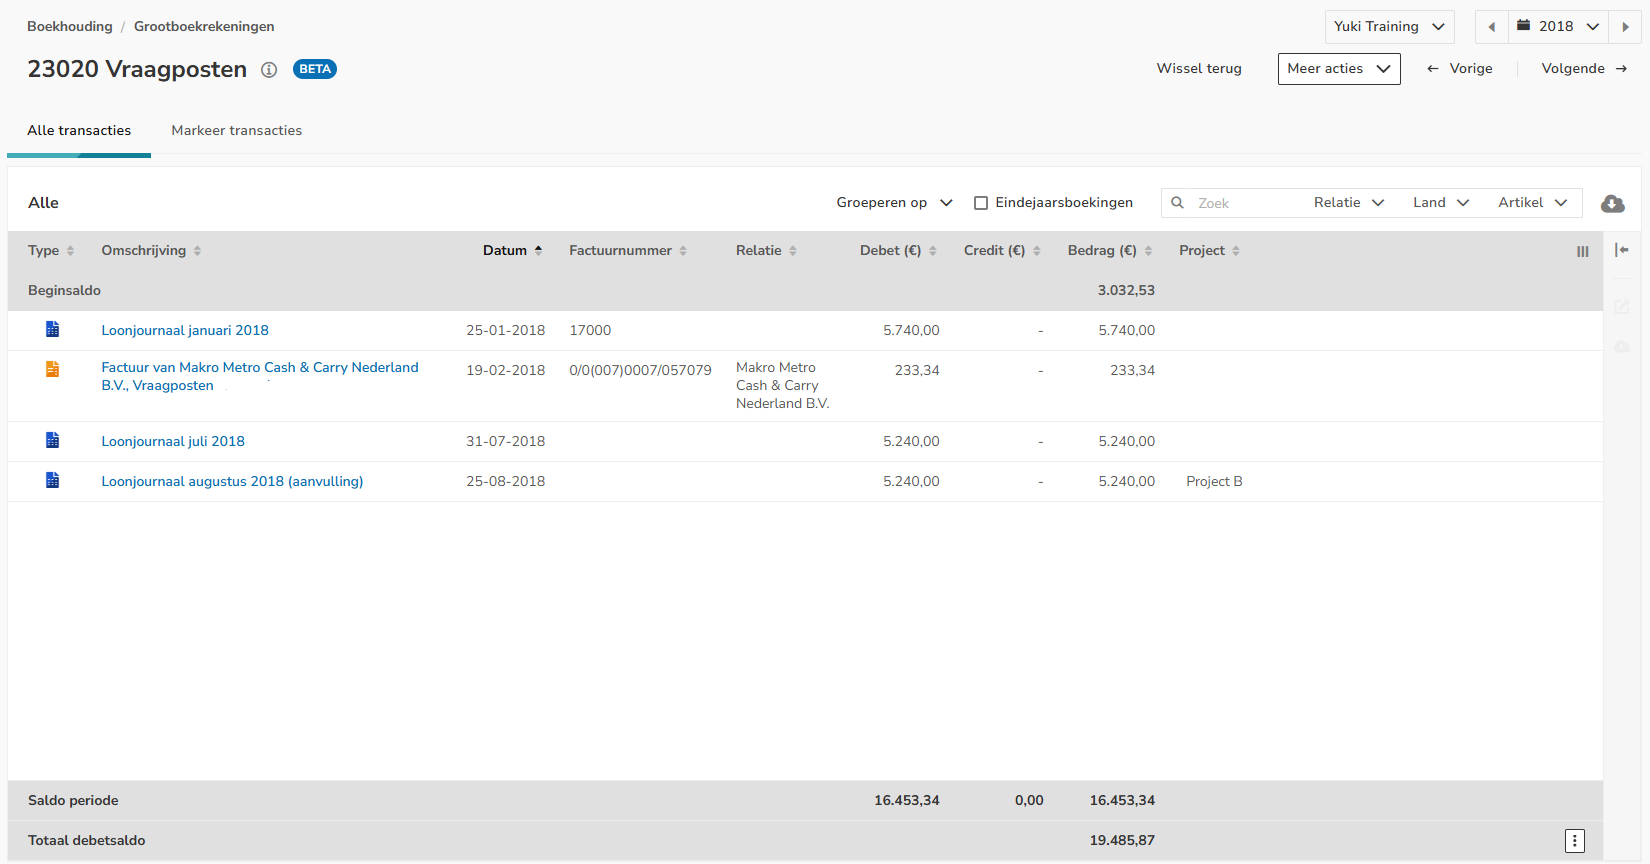
Task: Open the Artikel filter dropdown
Action: point(1533,203)
